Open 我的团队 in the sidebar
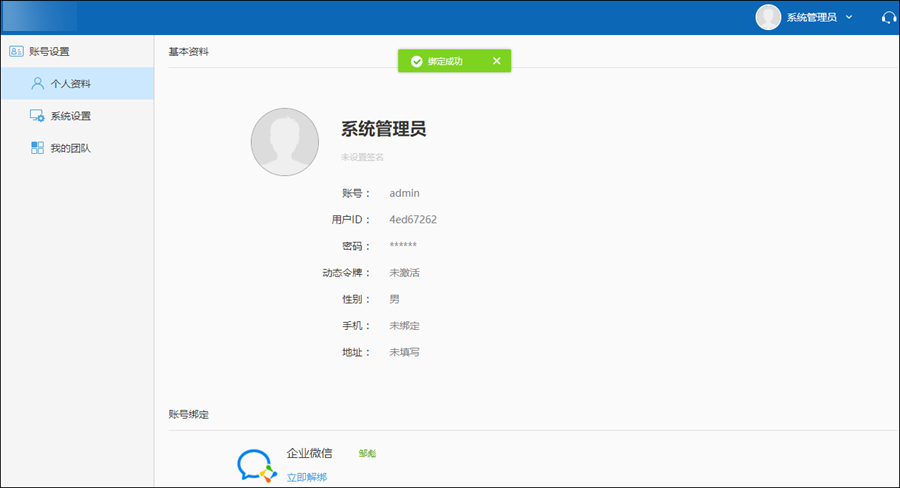 pos(70,148)
